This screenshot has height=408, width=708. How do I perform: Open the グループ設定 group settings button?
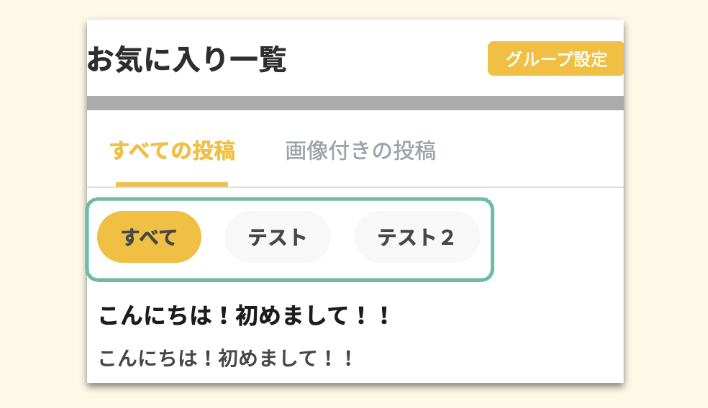pos(555,59)
